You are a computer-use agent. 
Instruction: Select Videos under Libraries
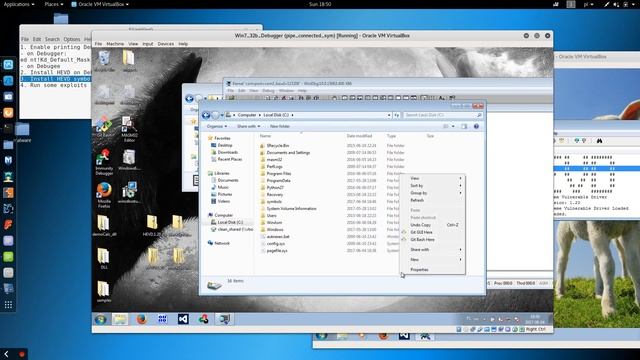223,201
